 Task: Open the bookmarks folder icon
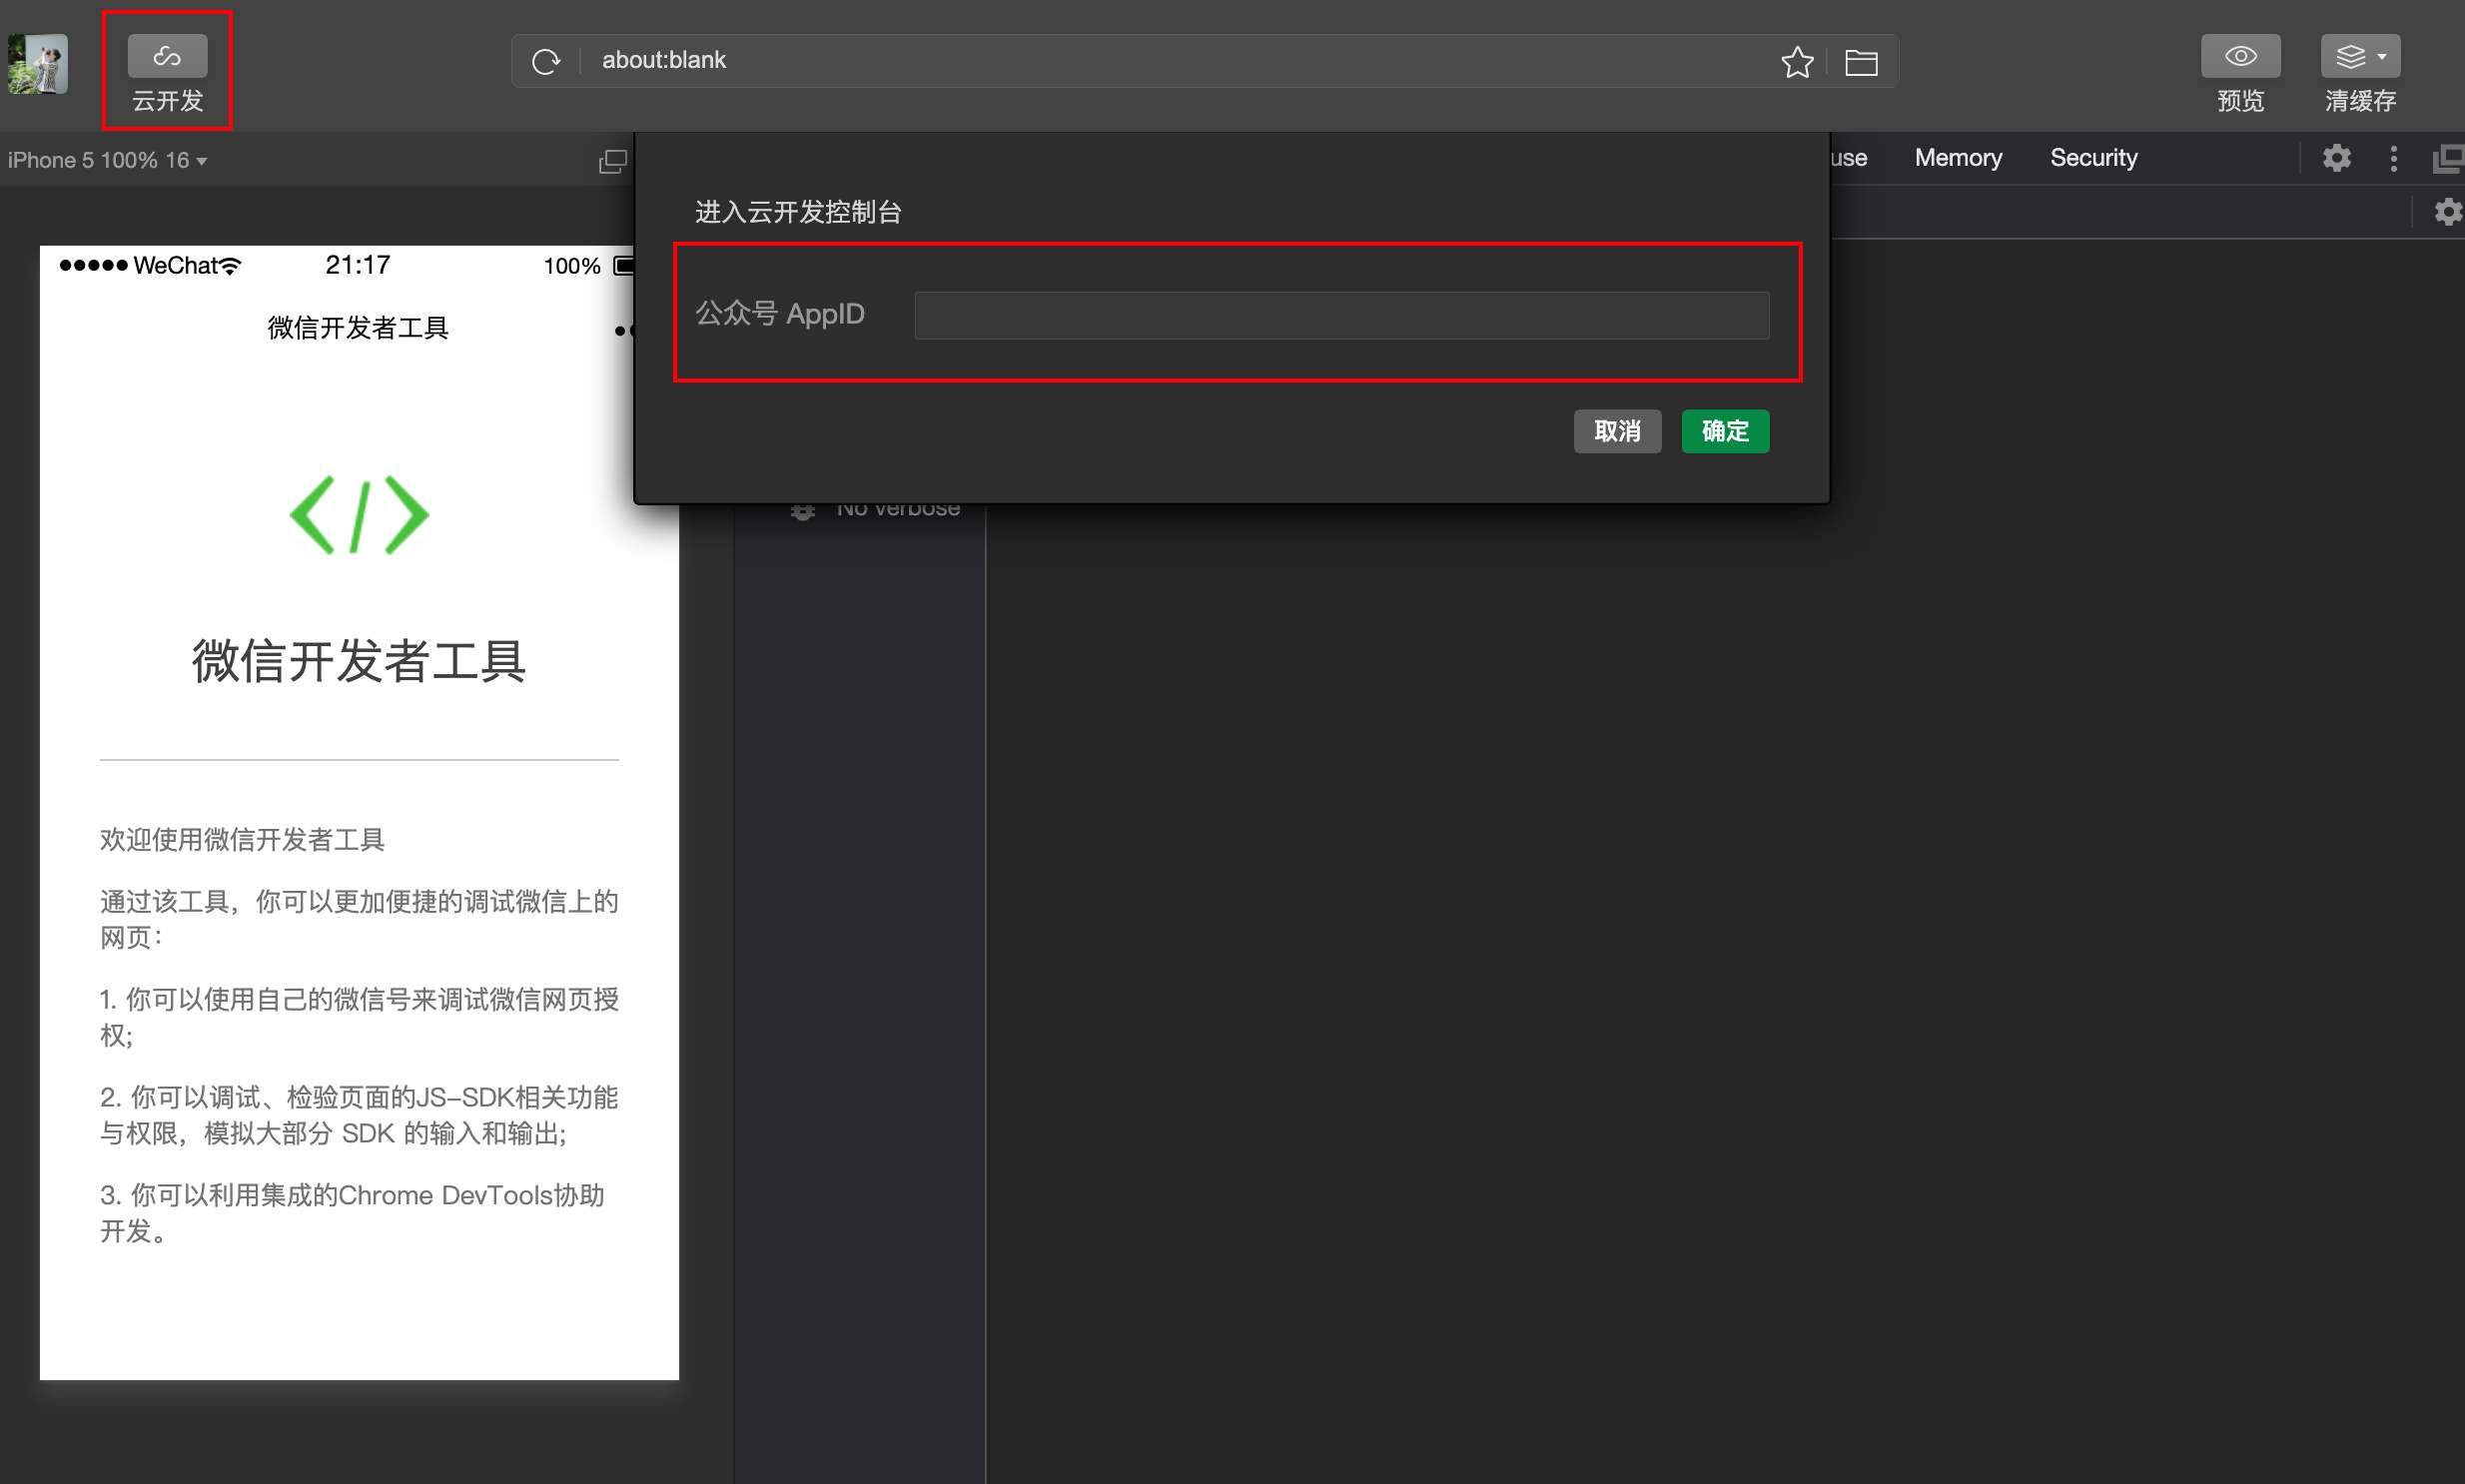pos(1861,62)
